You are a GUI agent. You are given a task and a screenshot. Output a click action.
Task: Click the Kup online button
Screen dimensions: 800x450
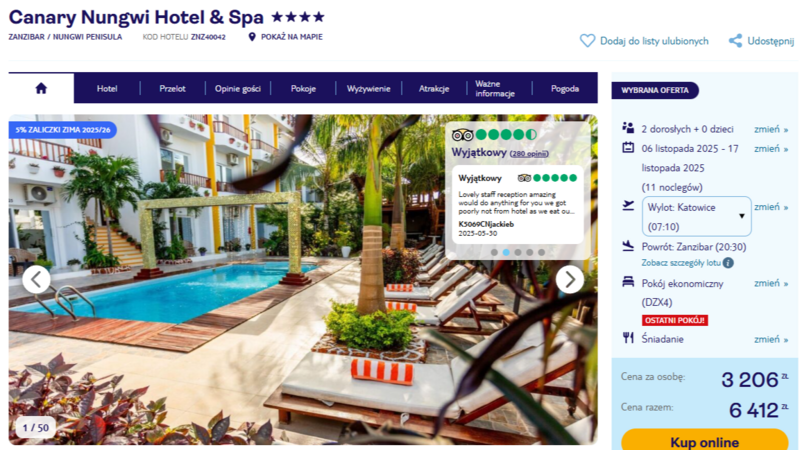click(x=705, y=440)
